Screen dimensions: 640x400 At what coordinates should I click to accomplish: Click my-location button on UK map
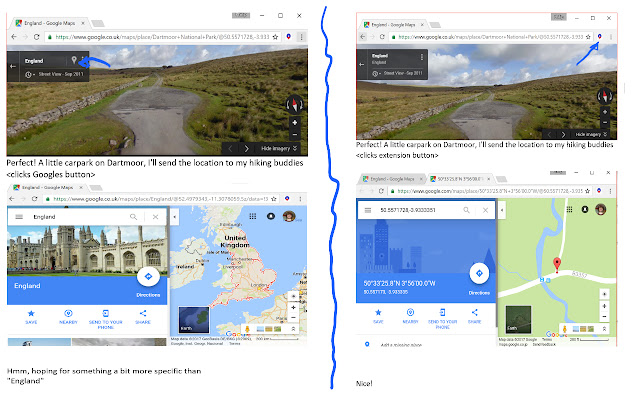(293, 296)
